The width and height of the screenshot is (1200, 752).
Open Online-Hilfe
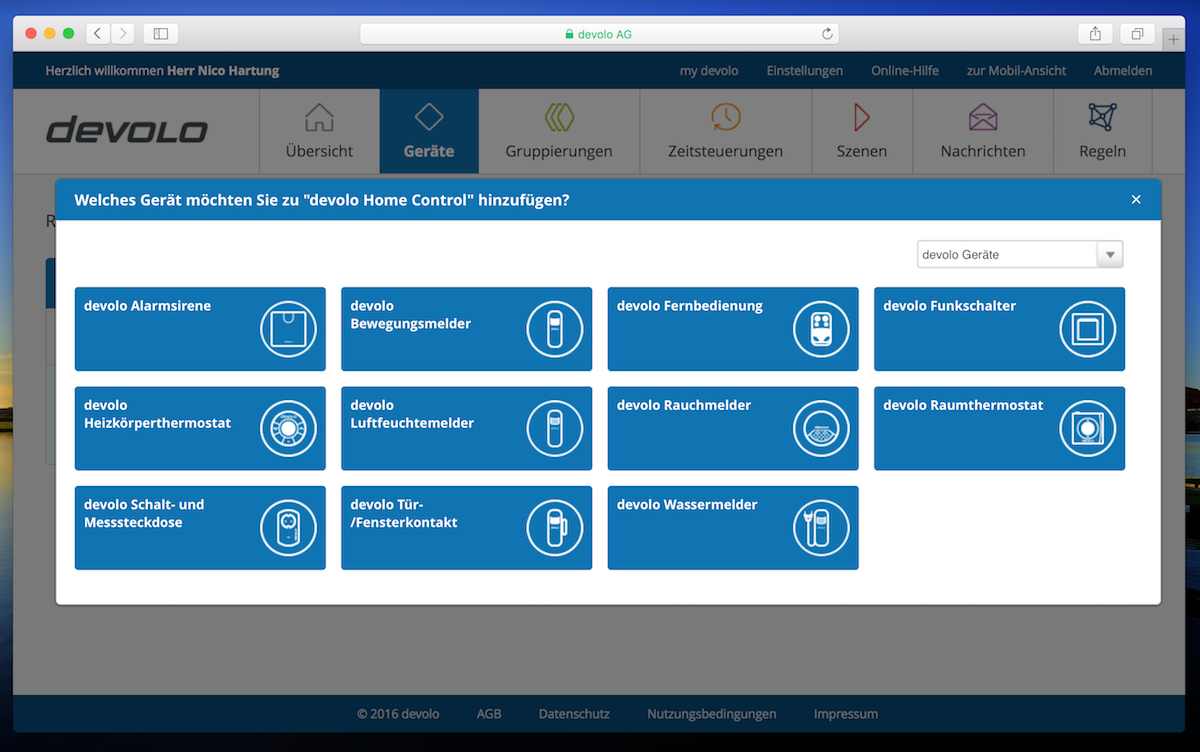coord(905,71)
